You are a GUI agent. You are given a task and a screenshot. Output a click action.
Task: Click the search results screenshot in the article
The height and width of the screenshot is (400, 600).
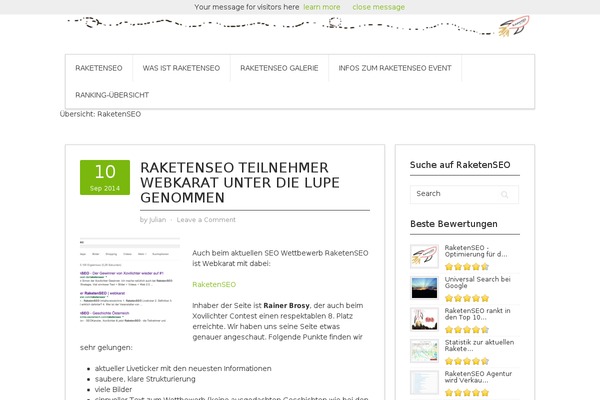[x=130, y=280]
